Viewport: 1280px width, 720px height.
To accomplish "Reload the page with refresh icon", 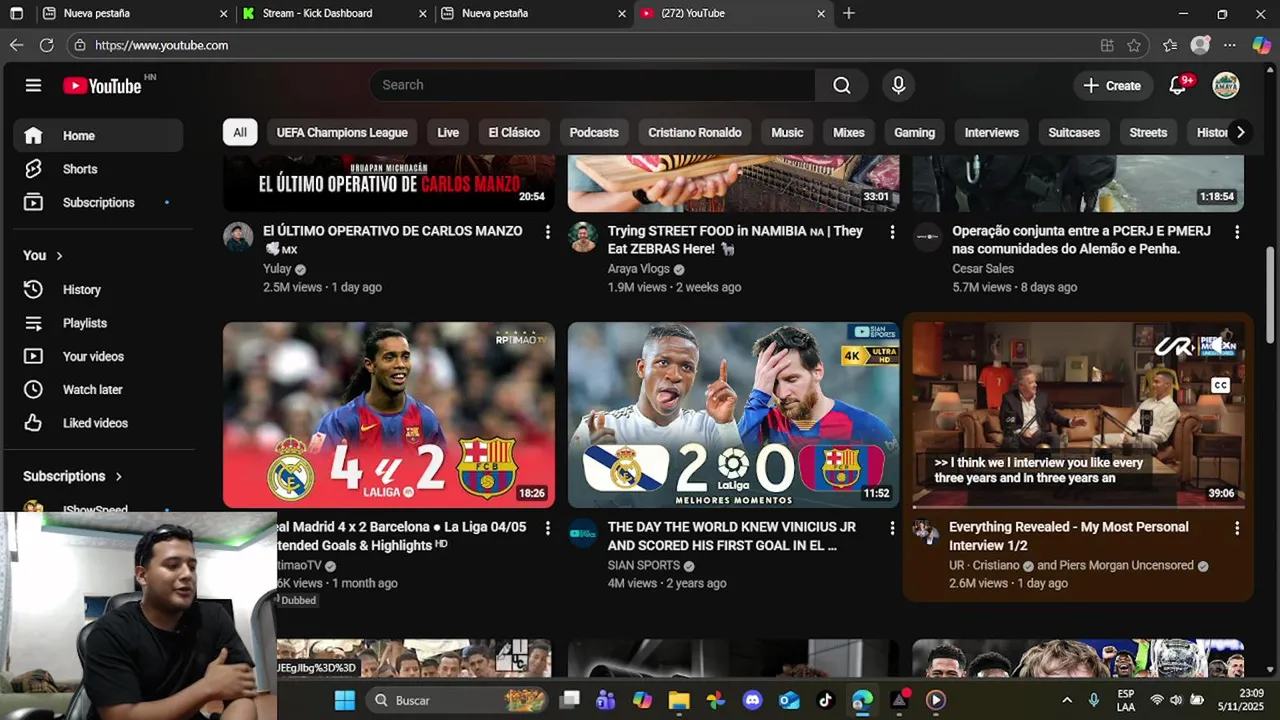I will coord(46,45).
